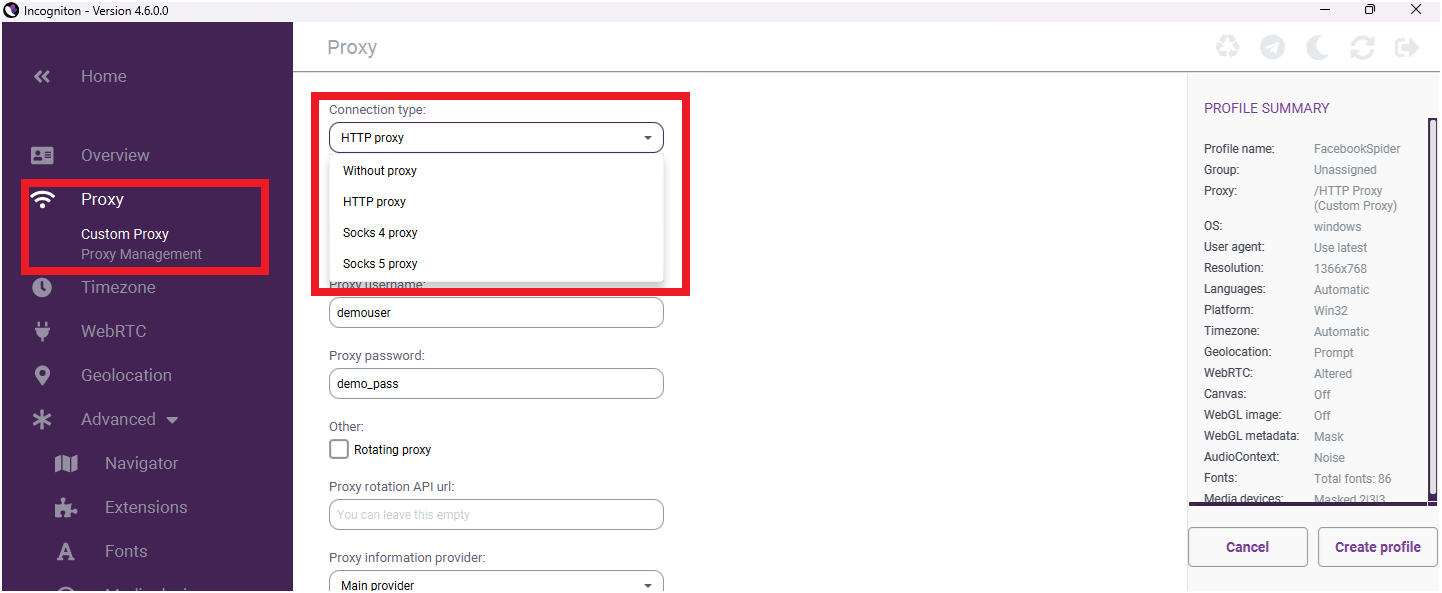Click the Create profile button
The width and height of the screenshot is (1442, 593).
tap(1377, 547)
